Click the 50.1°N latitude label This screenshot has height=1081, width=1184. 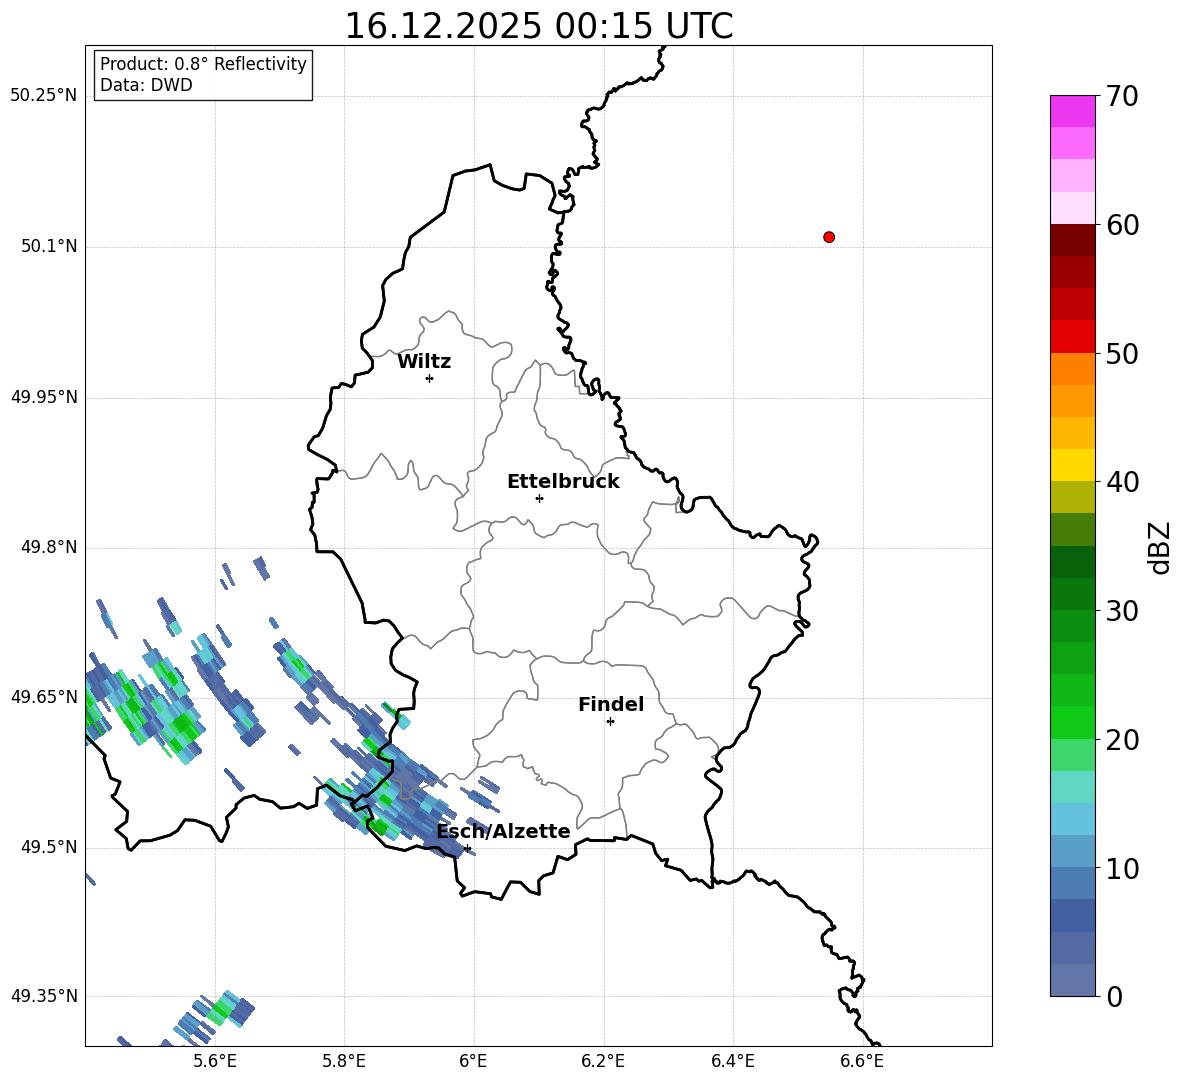49,246
